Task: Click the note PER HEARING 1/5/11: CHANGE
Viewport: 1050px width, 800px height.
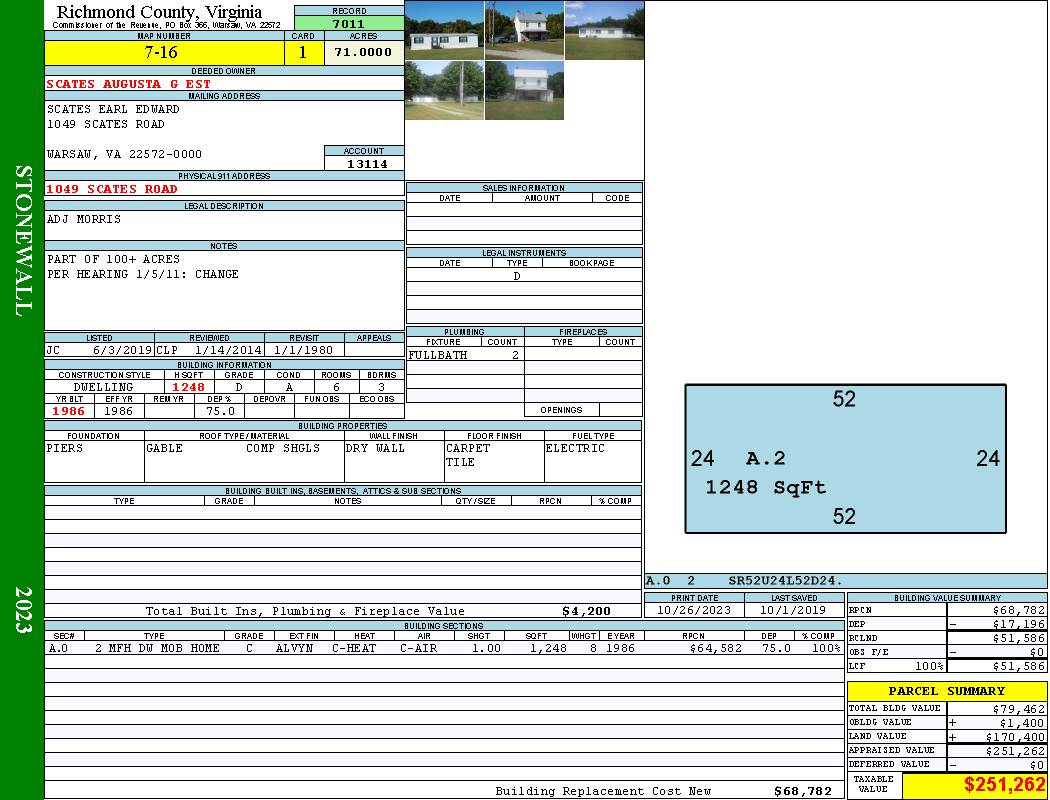Action: (143, 274)
